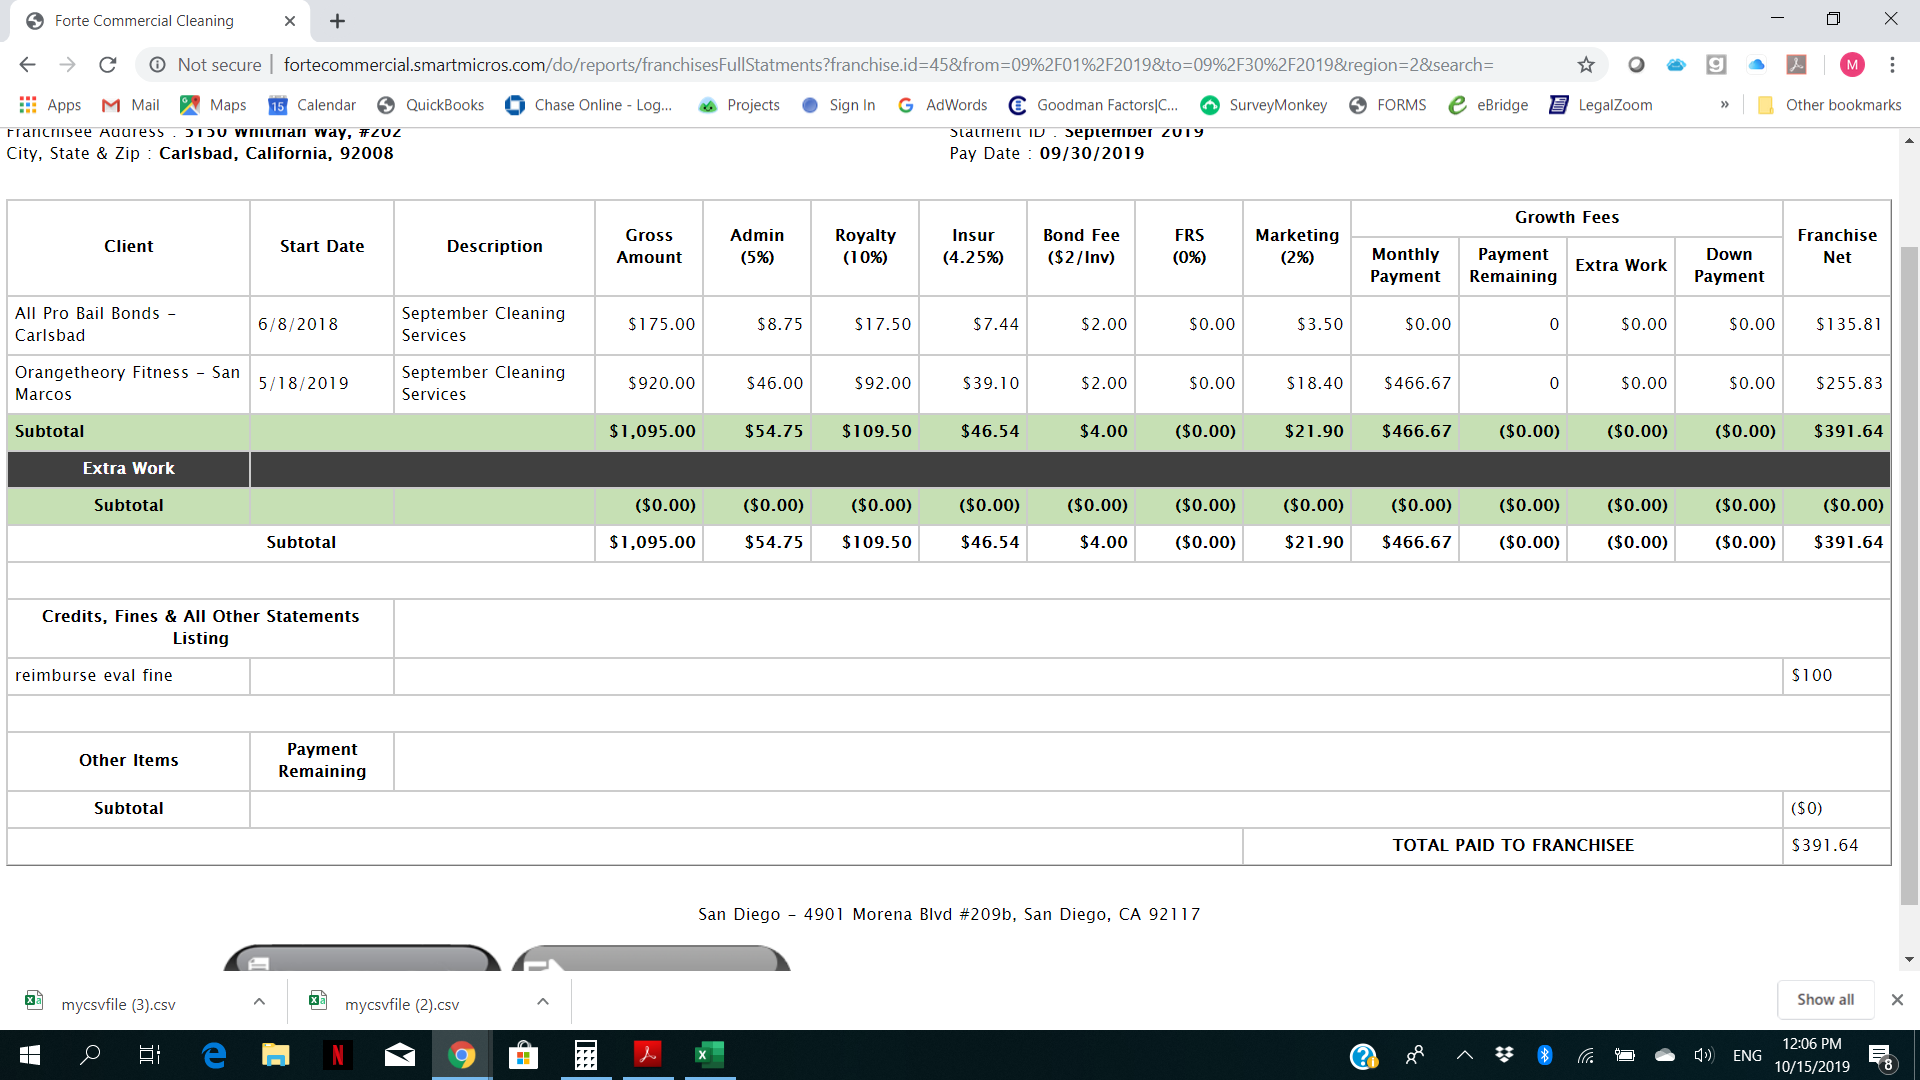Viewport: 1920px width, 1080px height.
Task: Open the Maps bookmark
Action: [x=213, y=105]
